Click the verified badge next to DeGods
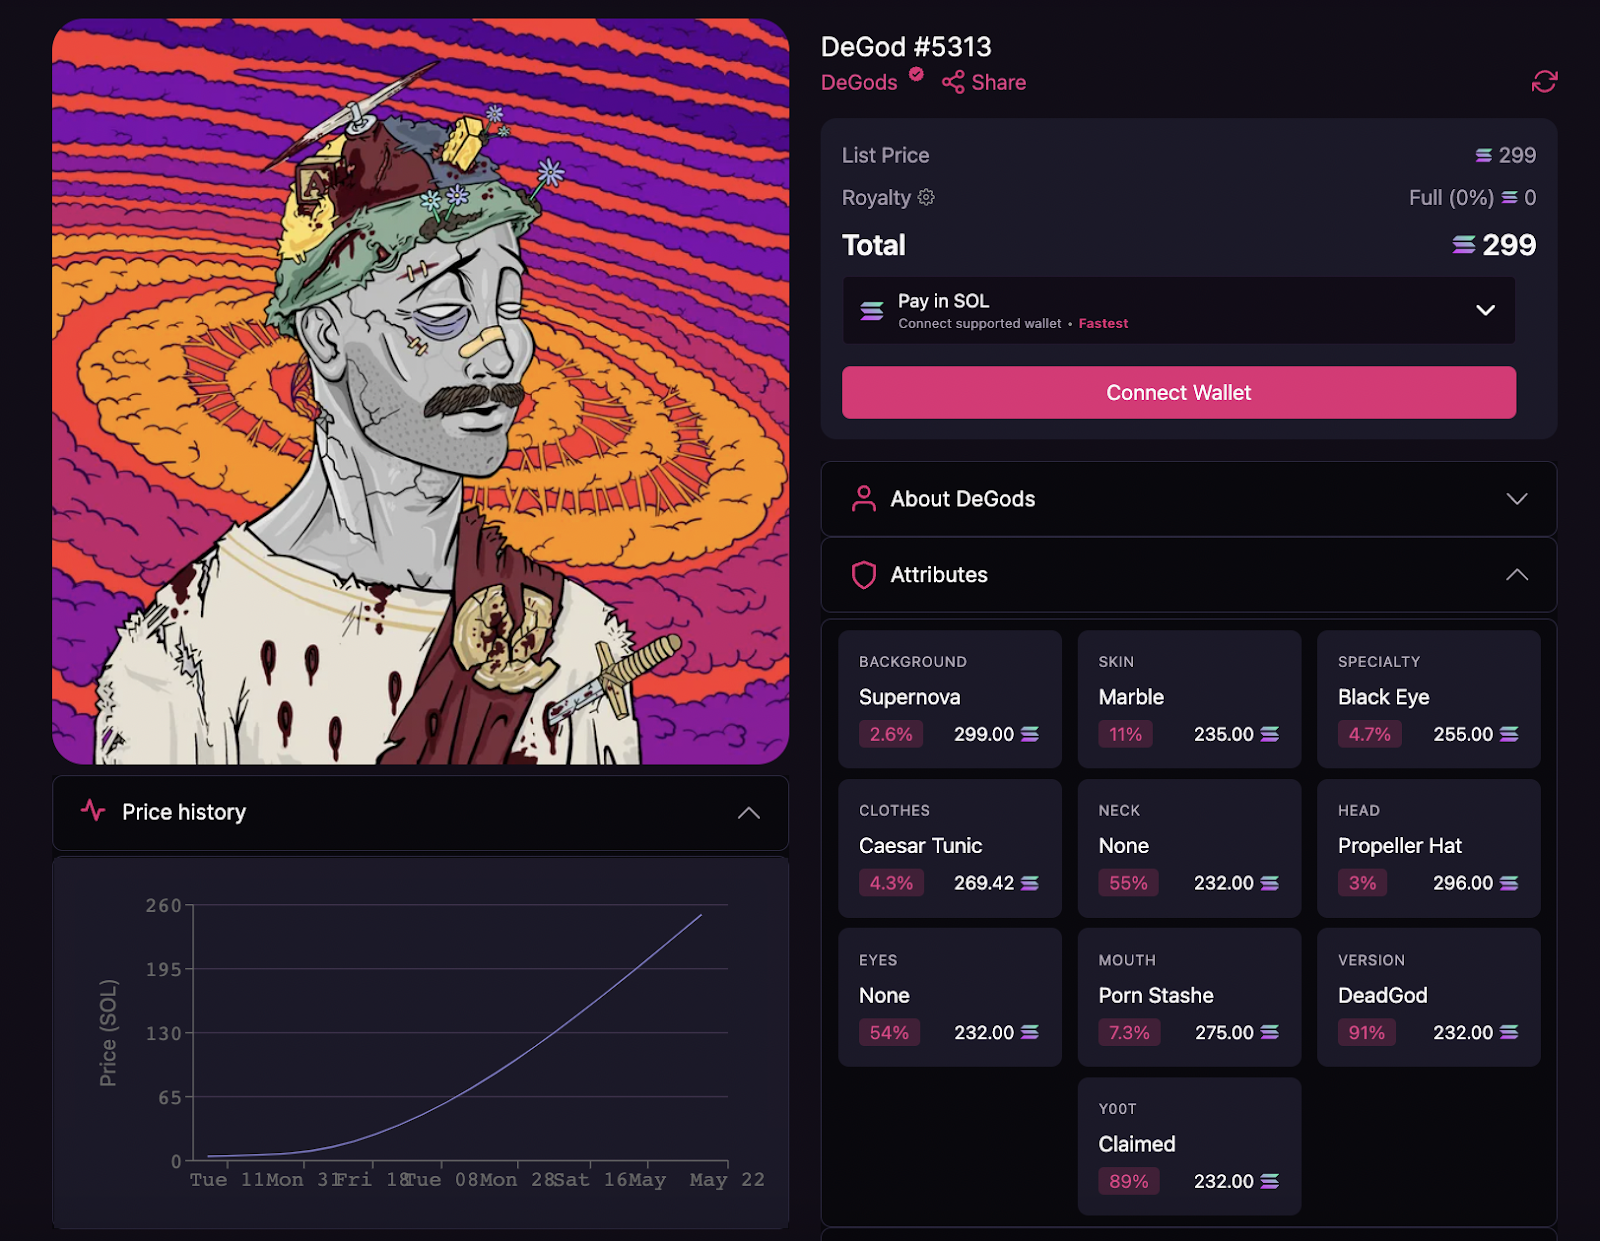The width and height of the screenshot is (1600, 1241). [916, 74]
